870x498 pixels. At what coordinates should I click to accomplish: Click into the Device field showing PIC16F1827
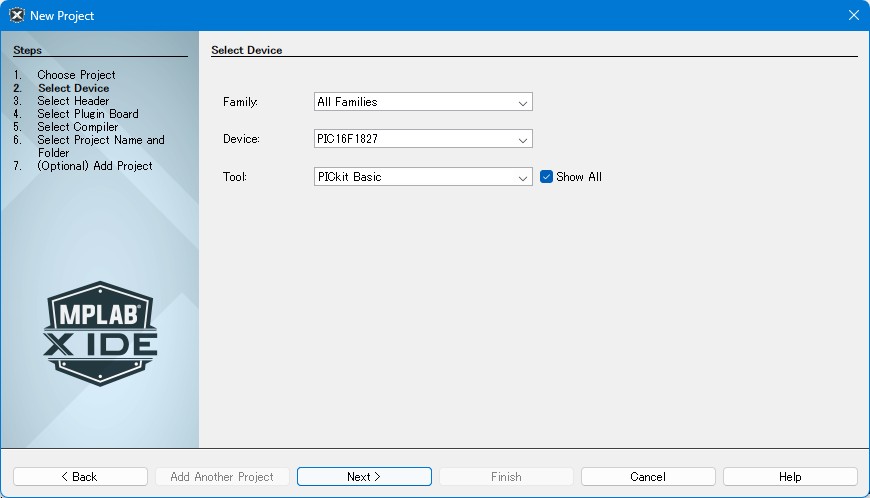point(412,140)
